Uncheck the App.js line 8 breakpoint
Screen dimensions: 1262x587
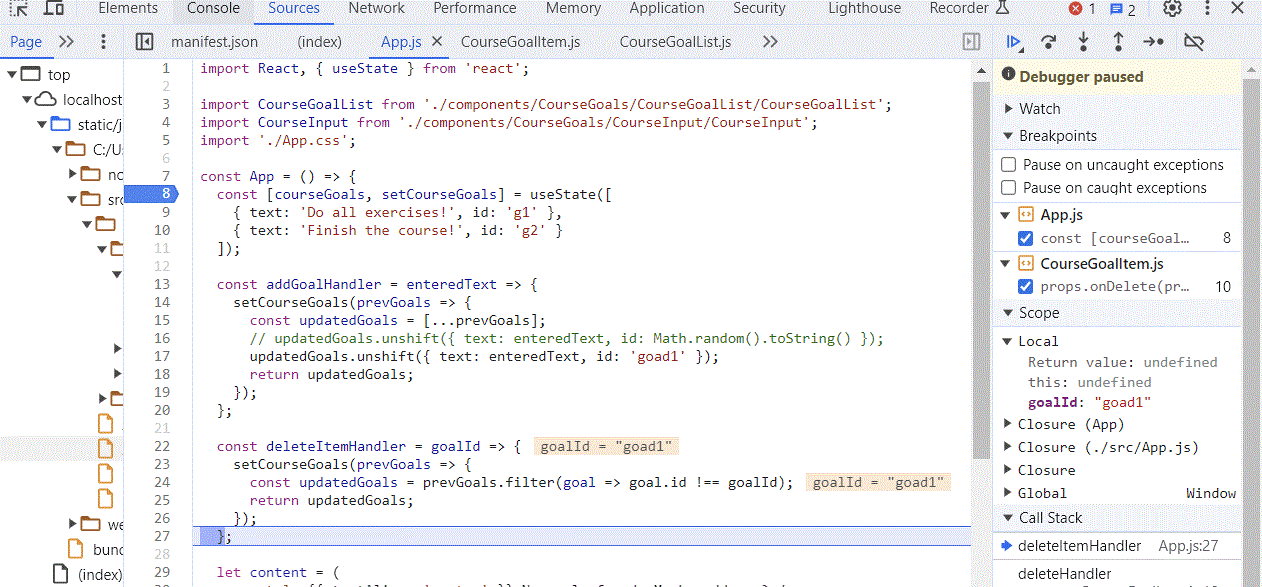coord(1025,238)
